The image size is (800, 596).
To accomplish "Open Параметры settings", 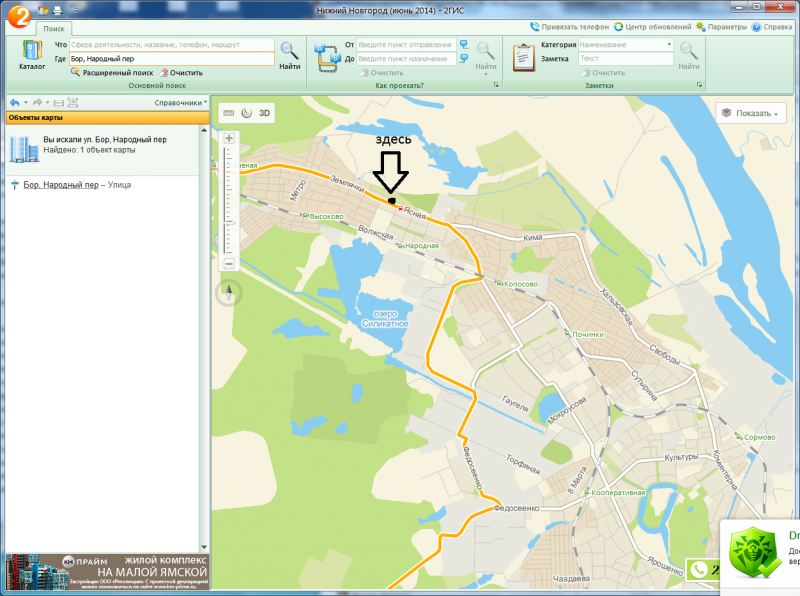I will point(721,27).
